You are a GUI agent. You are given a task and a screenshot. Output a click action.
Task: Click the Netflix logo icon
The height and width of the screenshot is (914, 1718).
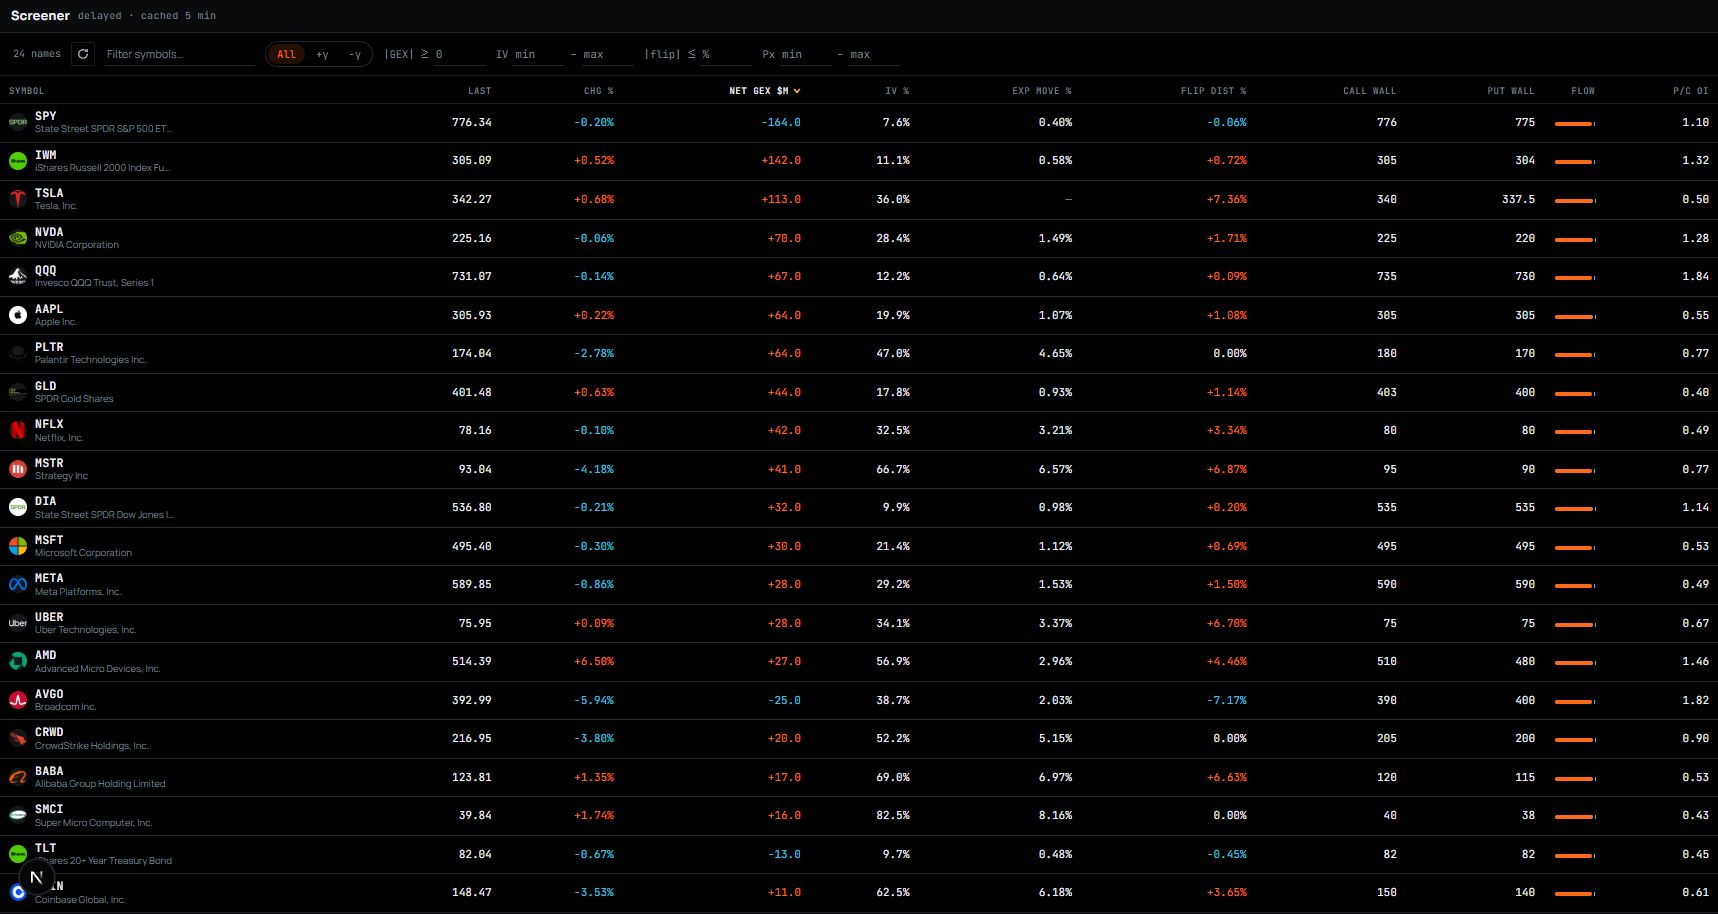click(x=18, y=430)
